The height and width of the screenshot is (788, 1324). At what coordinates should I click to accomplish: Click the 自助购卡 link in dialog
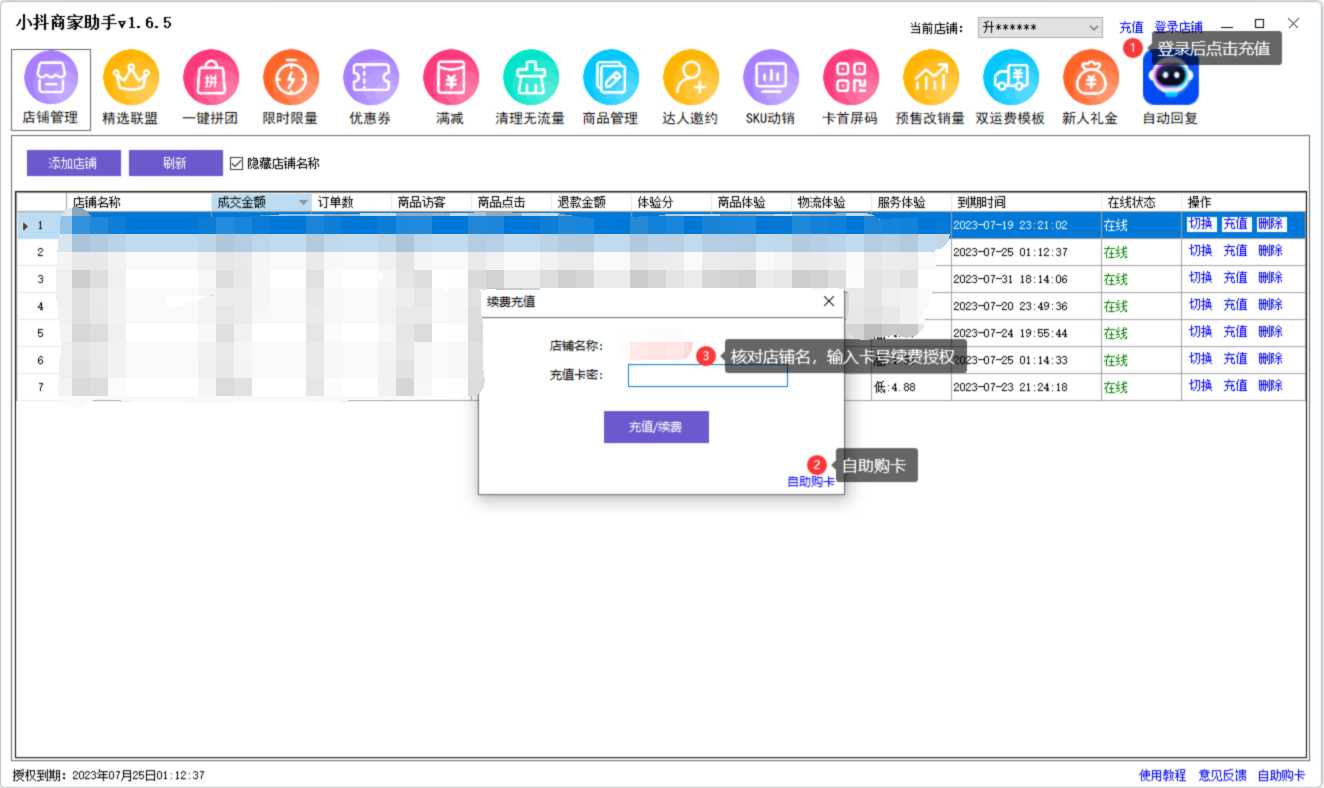point(810,482)
